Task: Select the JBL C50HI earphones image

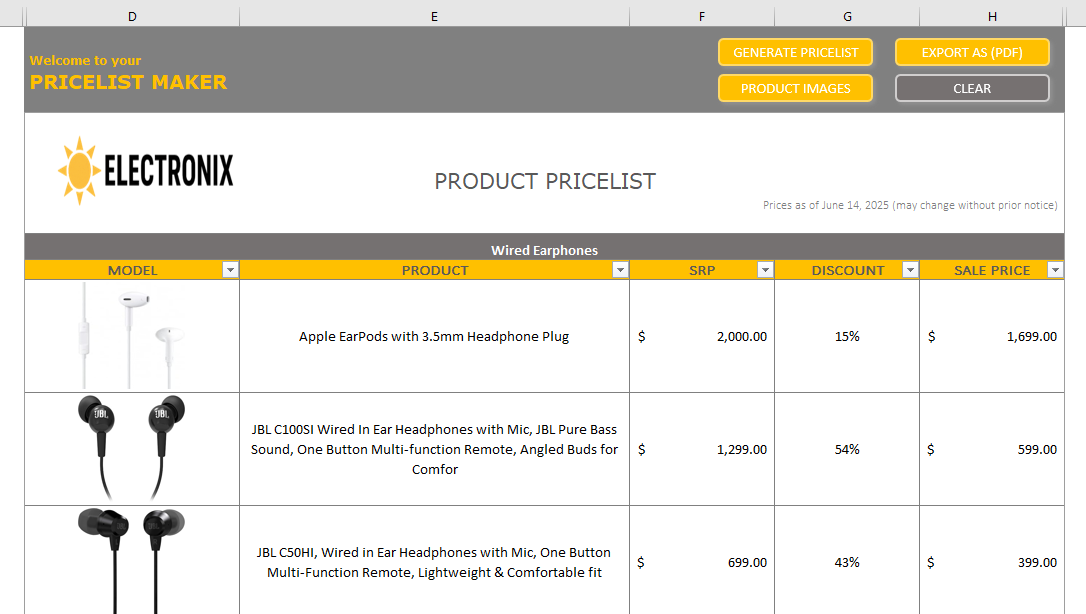Action: pos(132,561)
